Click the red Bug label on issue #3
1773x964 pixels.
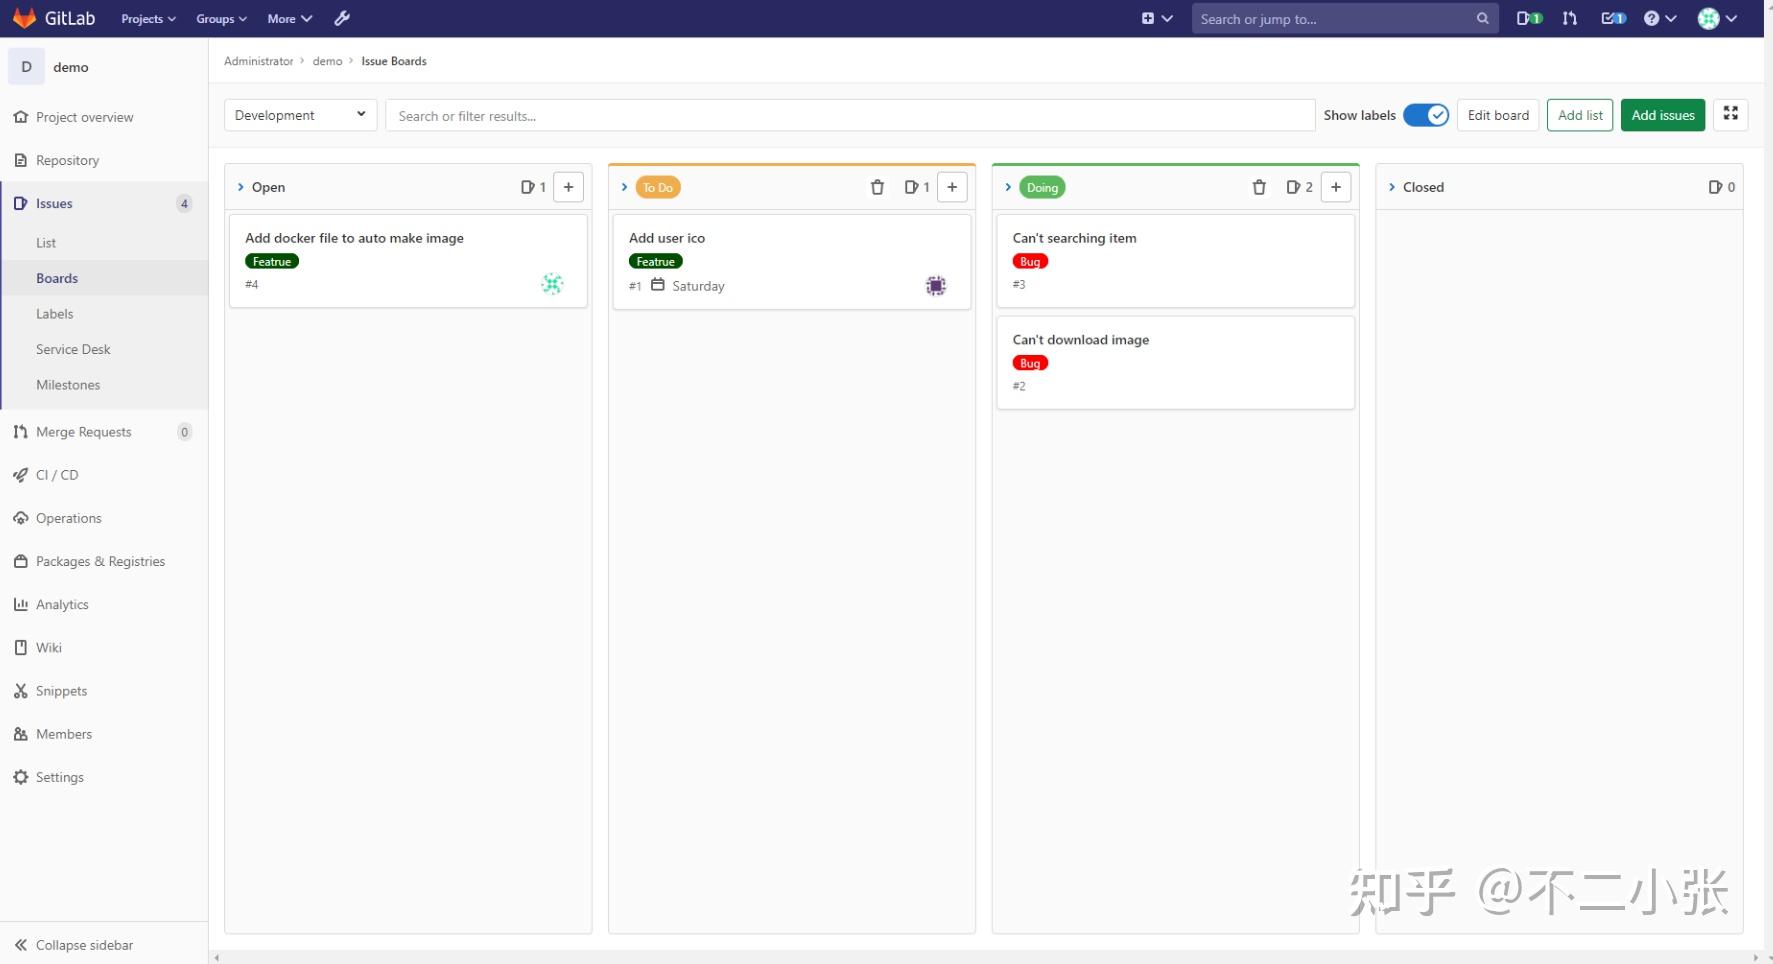click(x=1030, y=261)
